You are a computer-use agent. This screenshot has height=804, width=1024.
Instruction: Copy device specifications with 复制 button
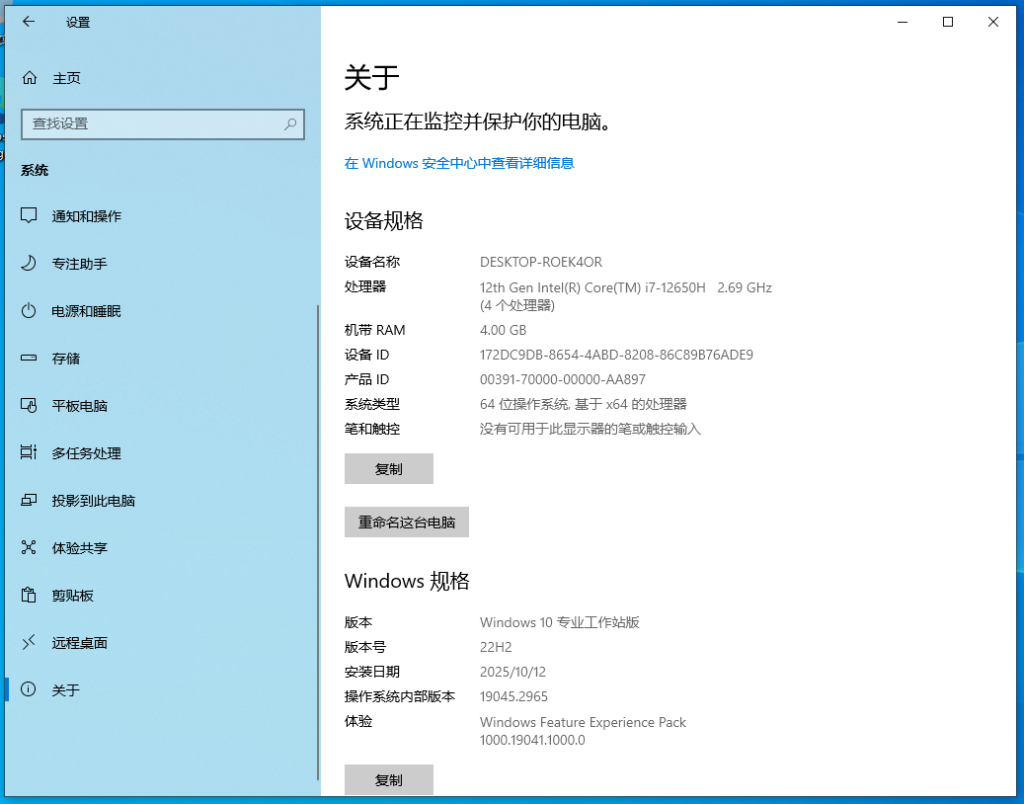388,468
